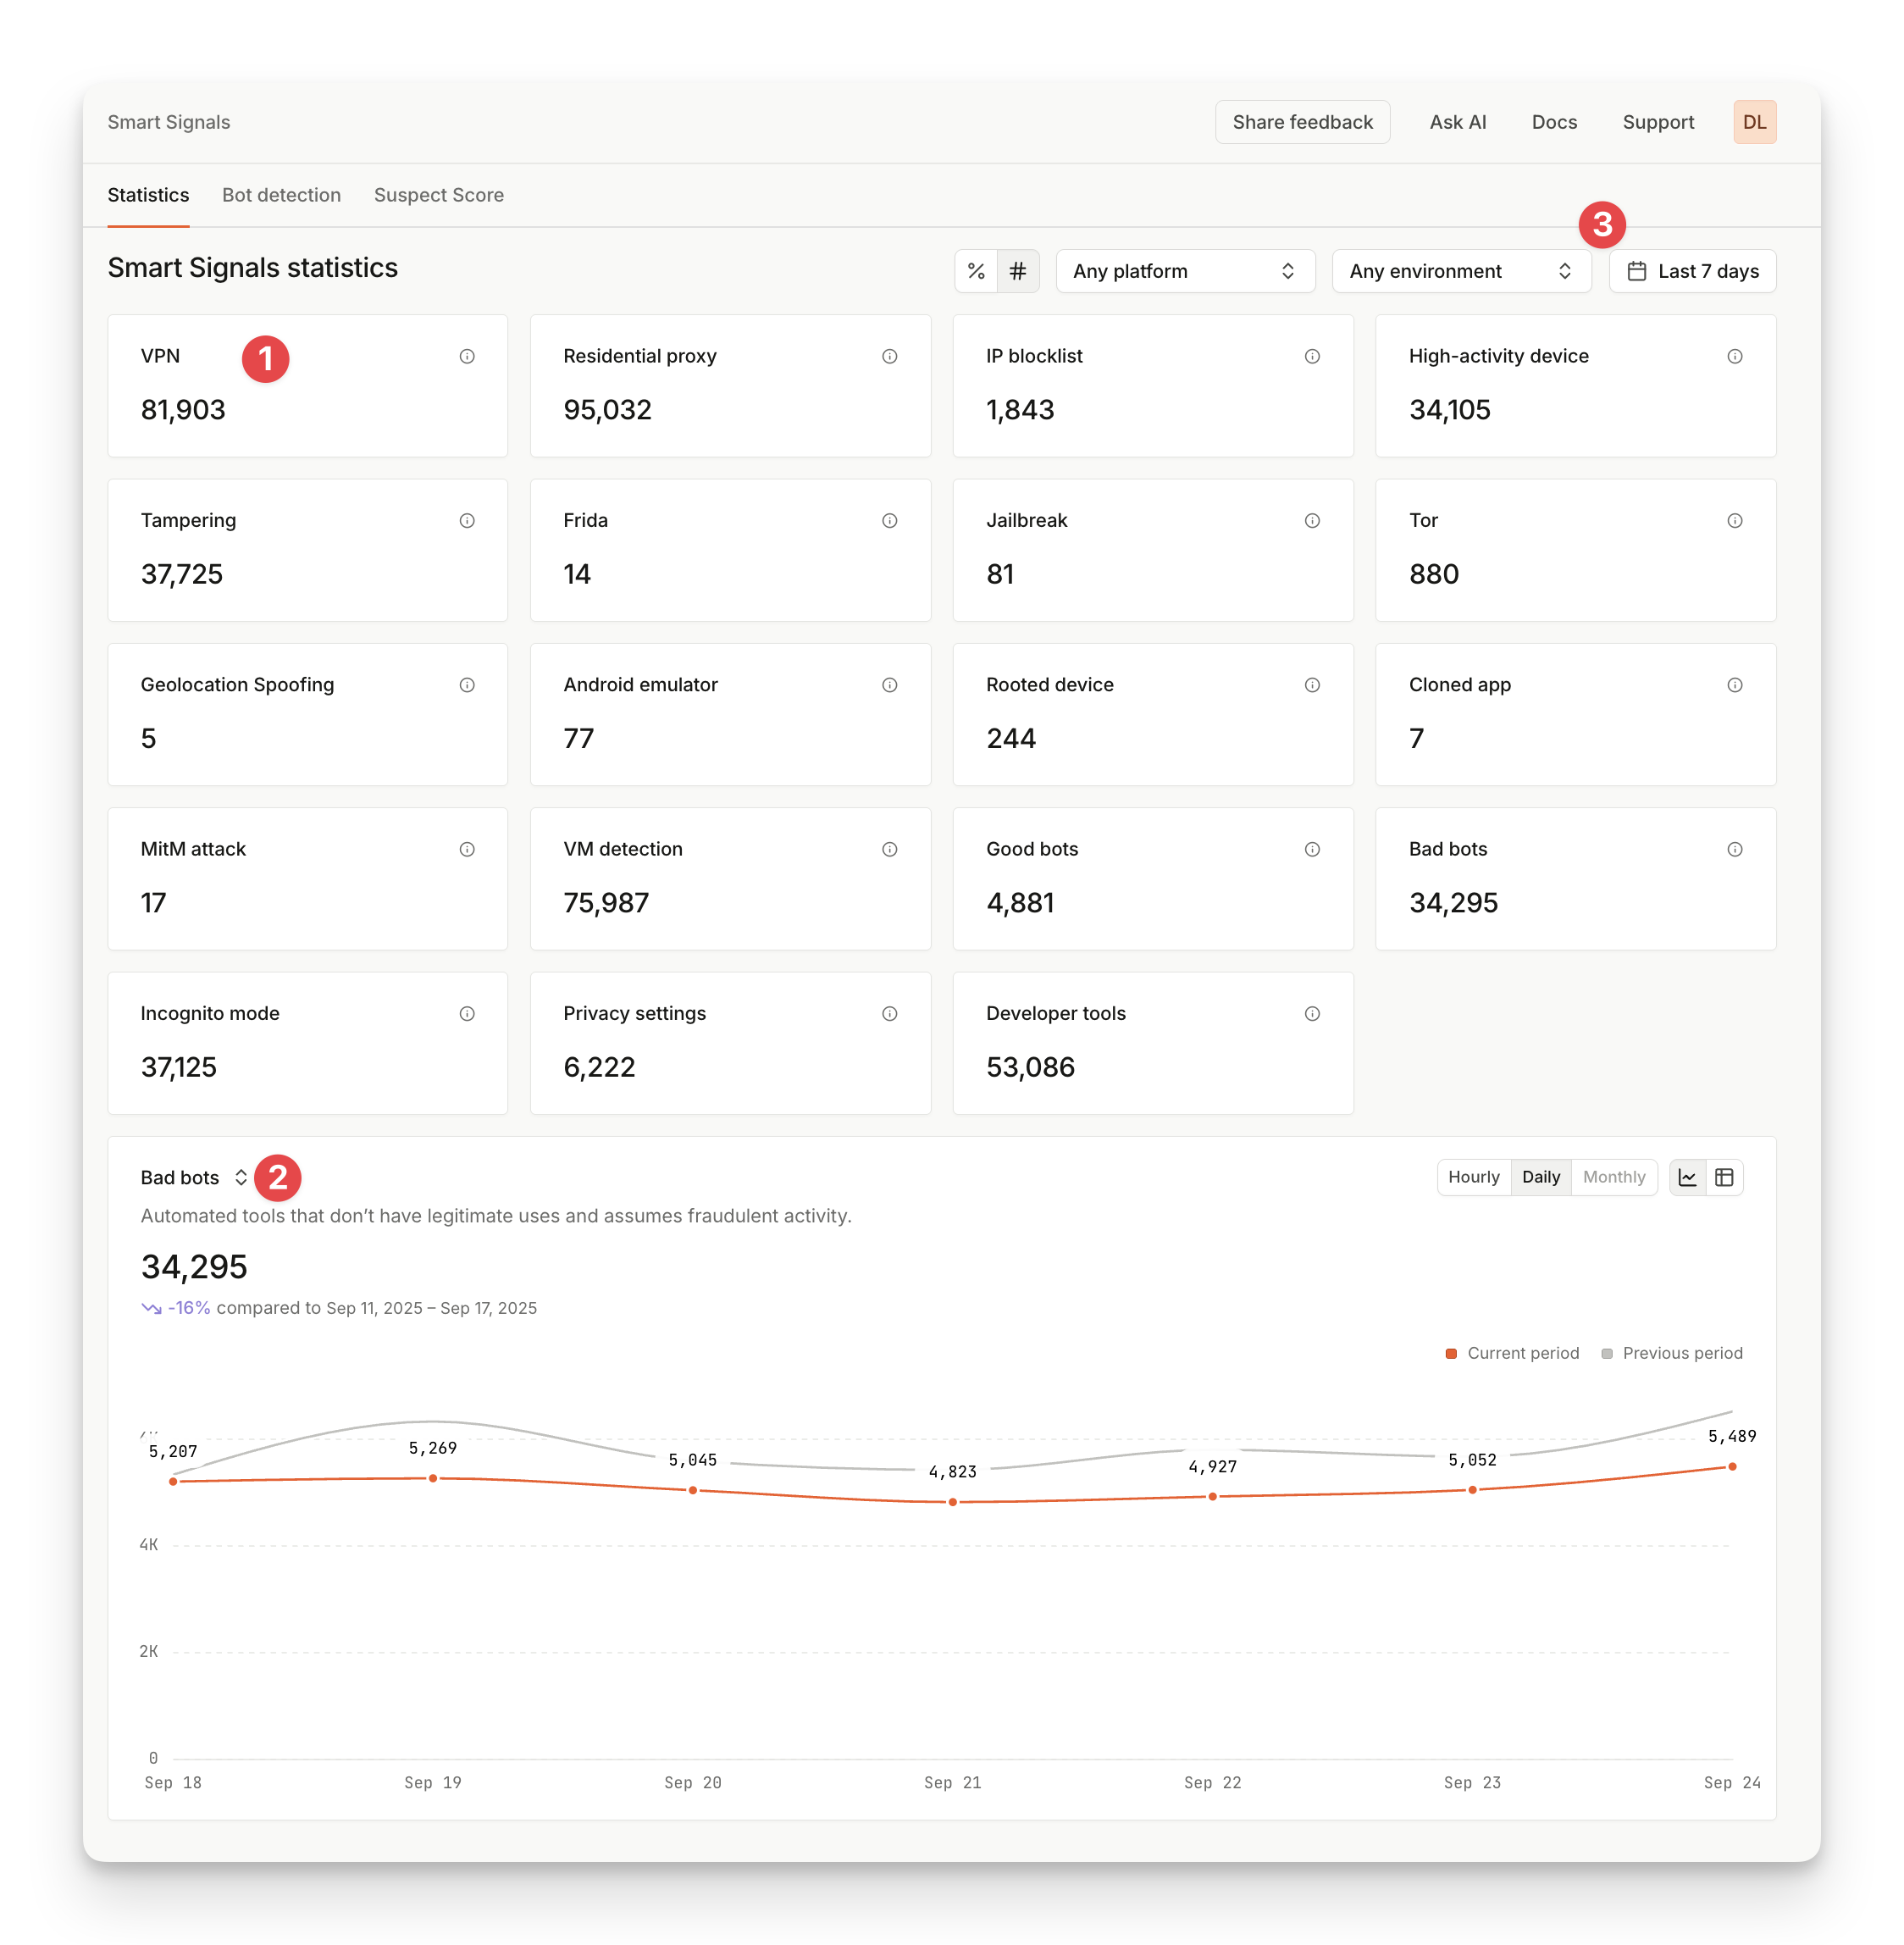Switch chart granularity to Hourly
Image resolution: width=1904 pixels, height=1945 pixels.
click(x=1473, y=1177)
